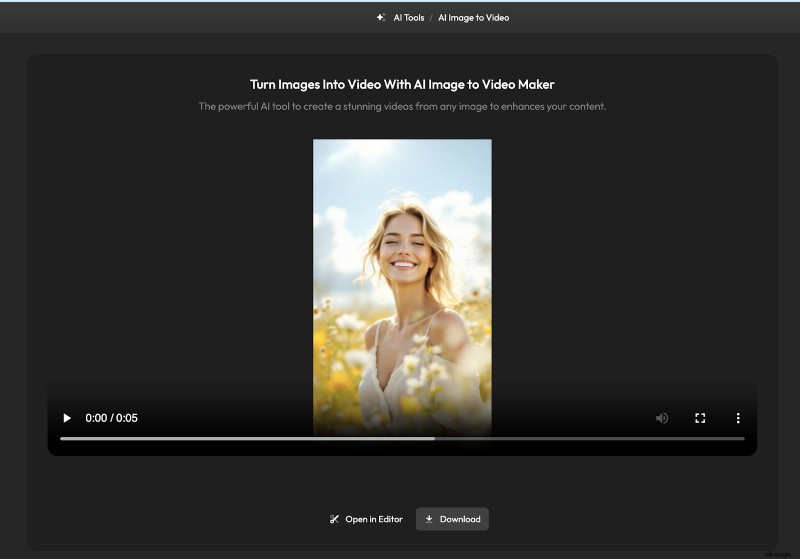Click the 0:00 / 0:05 time display
The width and height of the screenshot is (800, 559).
tap(111, 418)
